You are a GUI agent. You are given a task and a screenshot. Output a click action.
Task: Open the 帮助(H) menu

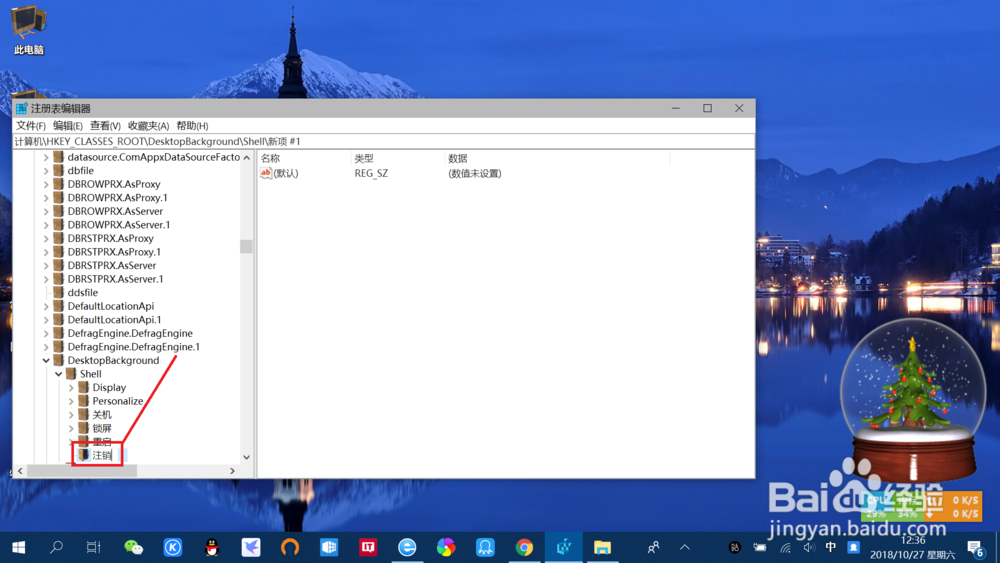(x=193, y=126)
